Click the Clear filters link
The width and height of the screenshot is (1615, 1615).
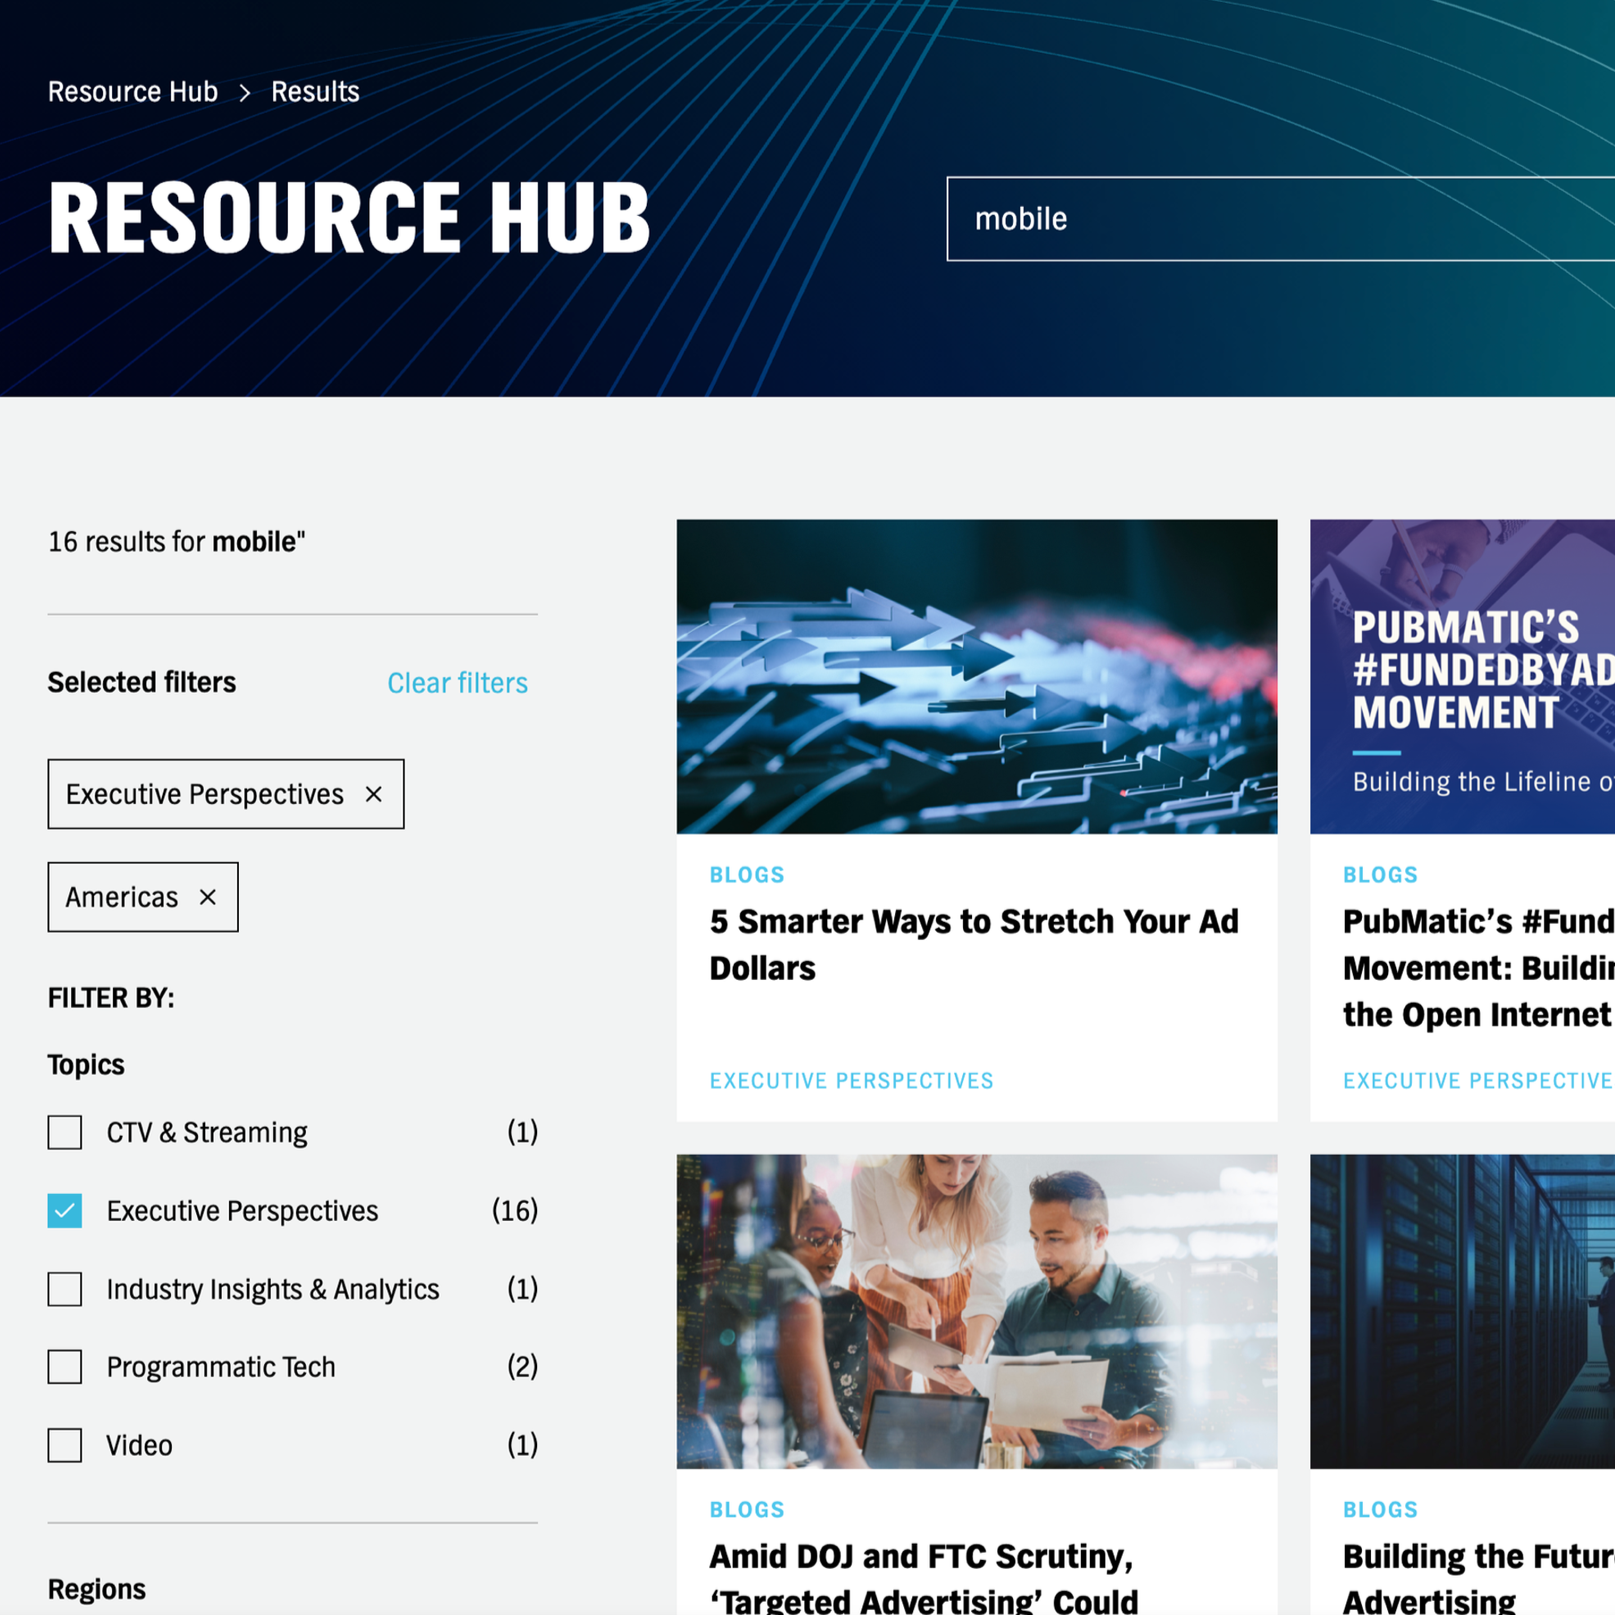(x=457, y=683)
